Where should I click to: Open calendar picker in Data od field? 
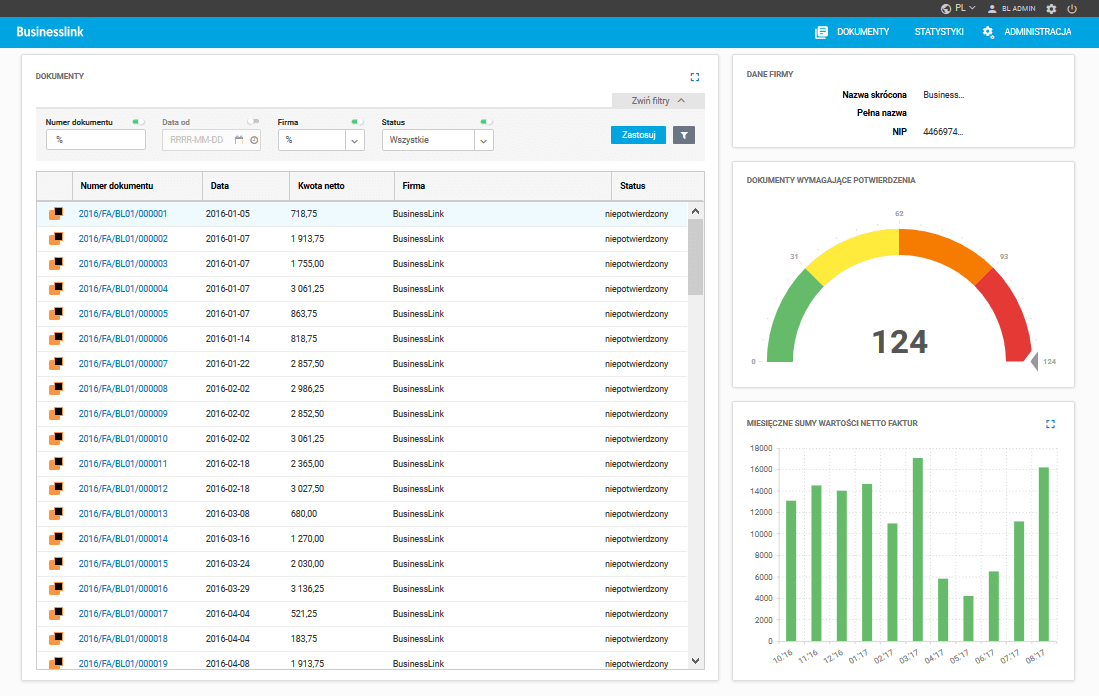[239, 140]
